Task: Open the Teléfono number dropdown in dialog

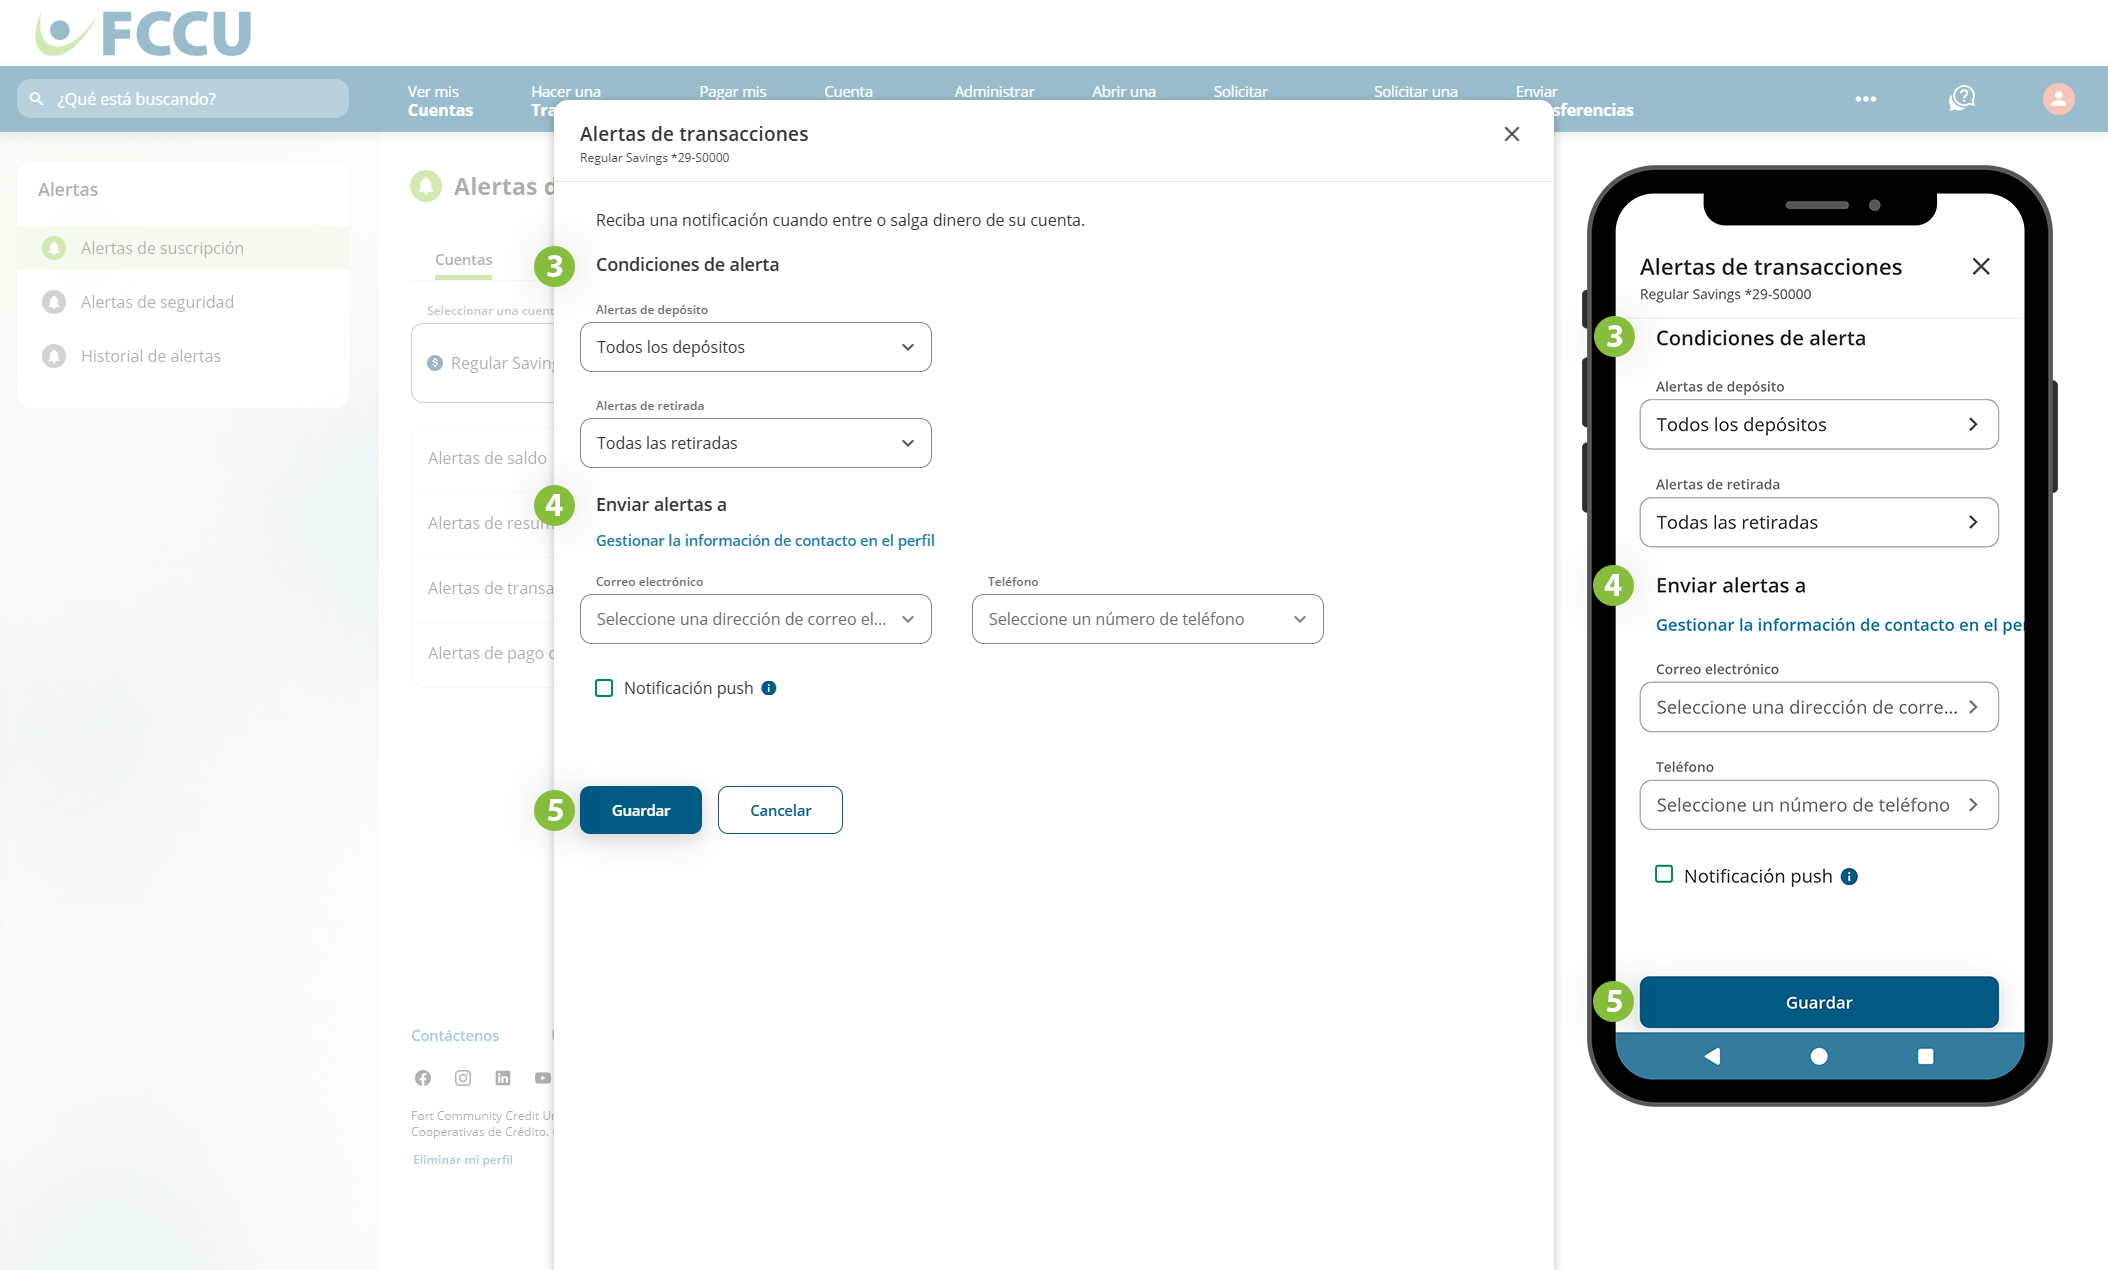Action: 1147,619
